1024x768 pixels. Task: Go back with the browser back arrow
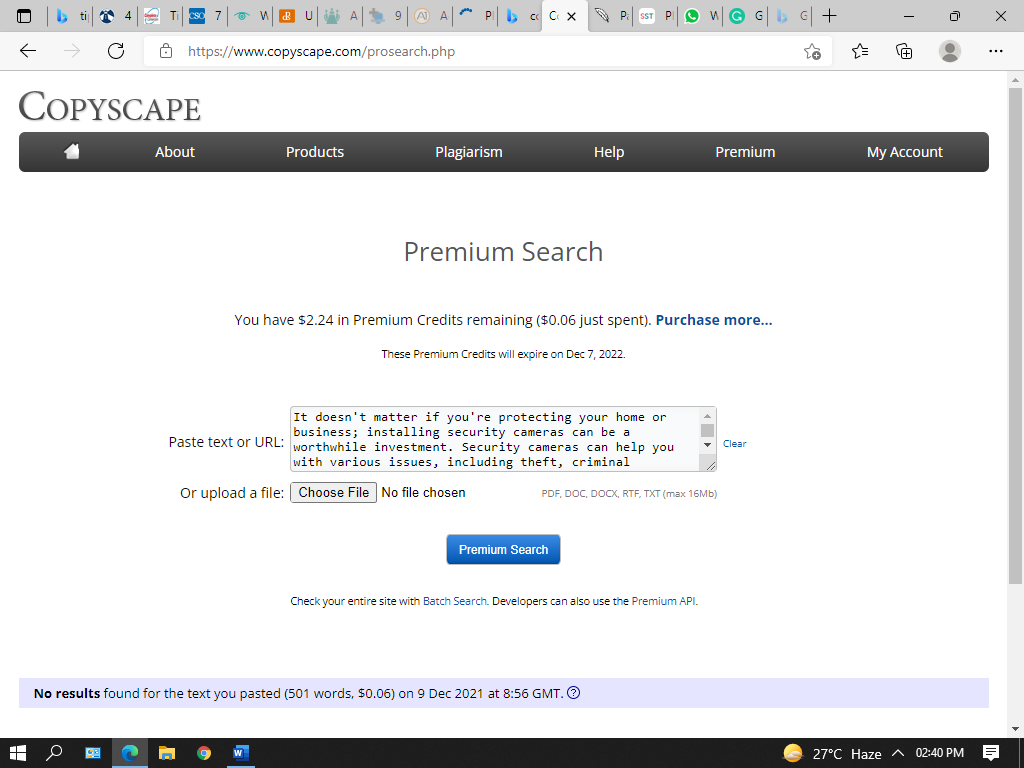click(x=27, y=51)
